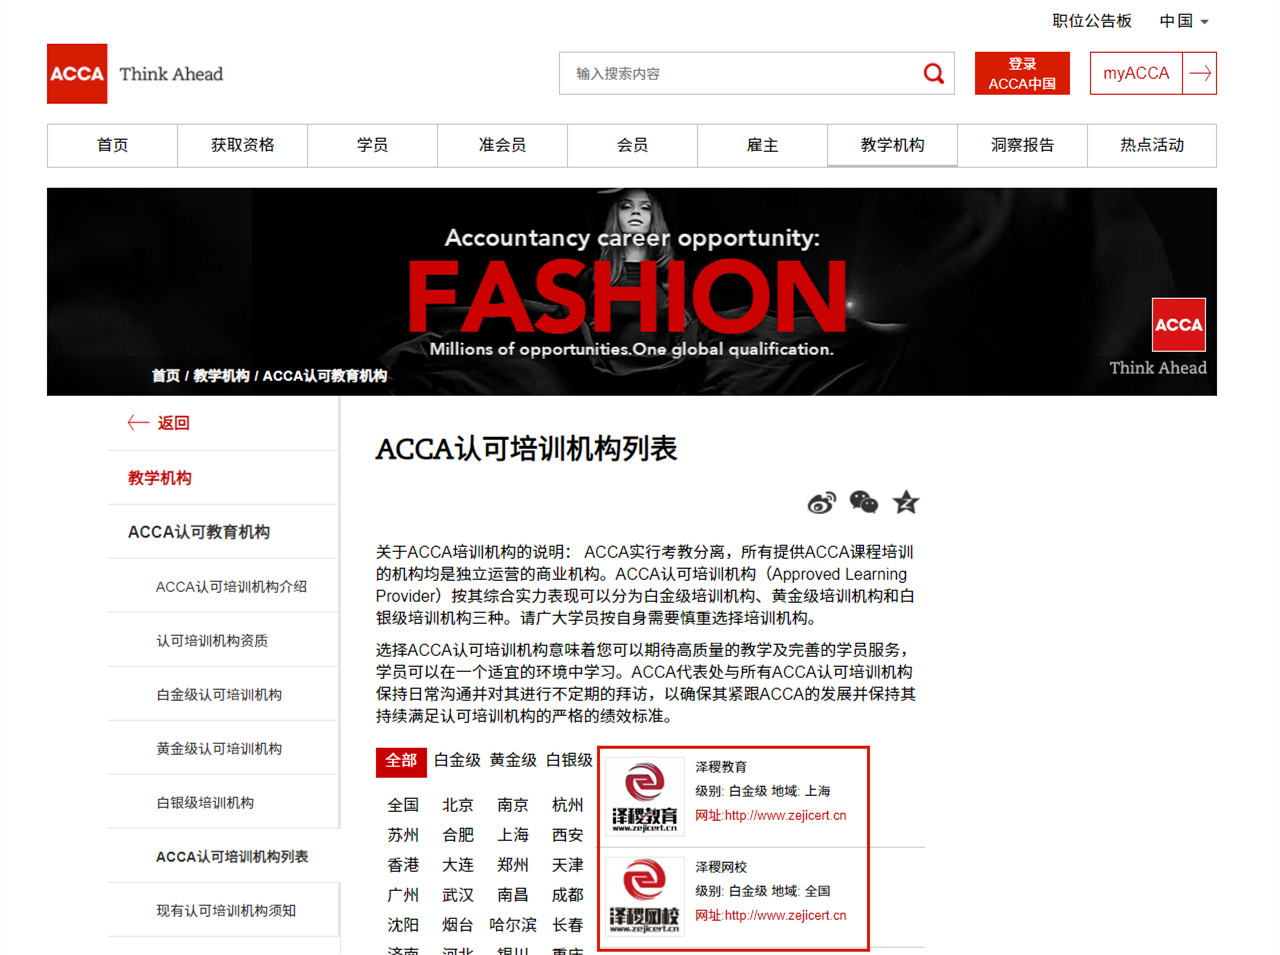Open the 洞察报告 menu

click(1022, 145)
